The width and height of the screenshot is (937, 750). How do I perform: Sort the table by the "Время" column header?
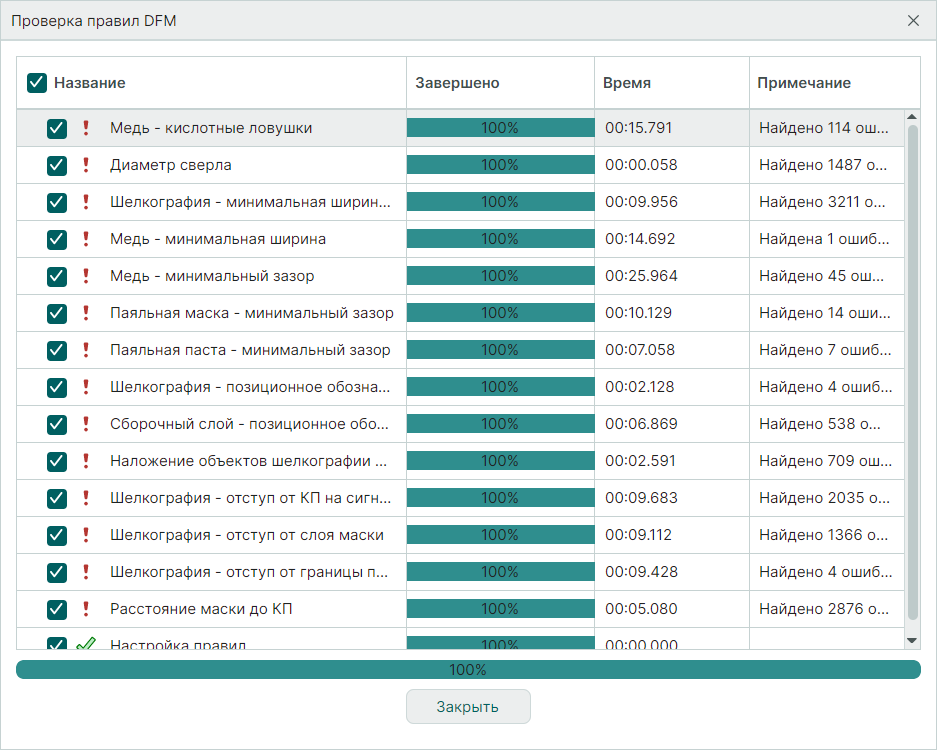(627, 83)
